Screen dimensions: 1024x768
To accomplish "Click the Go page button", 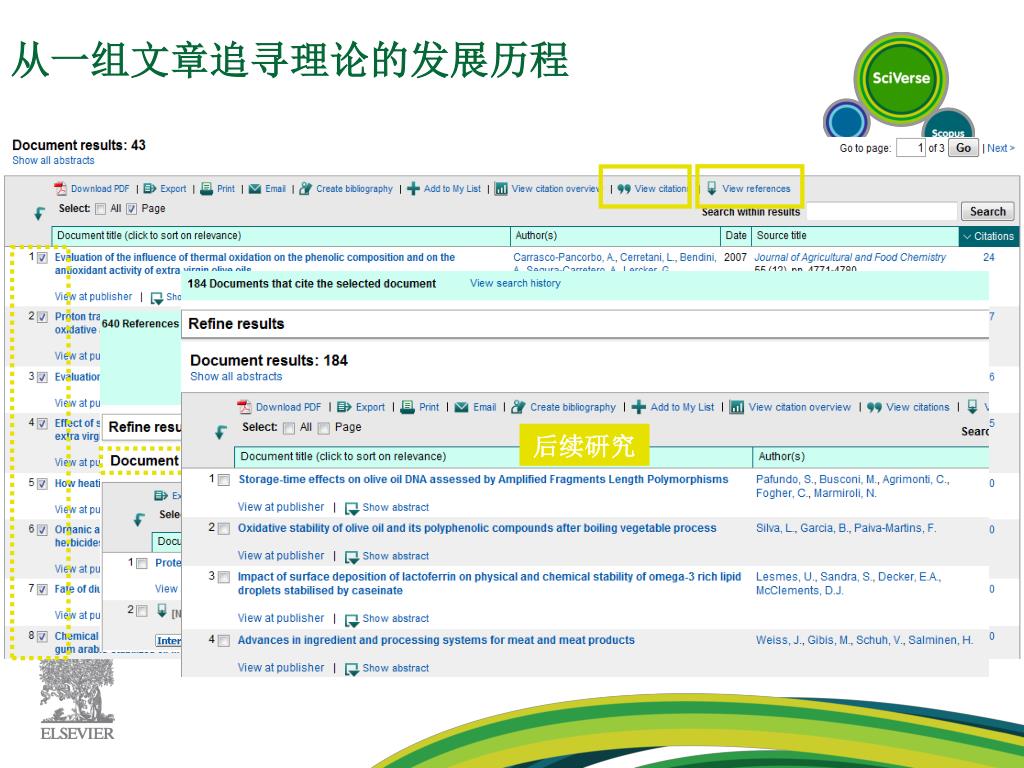I will point(963,148).
